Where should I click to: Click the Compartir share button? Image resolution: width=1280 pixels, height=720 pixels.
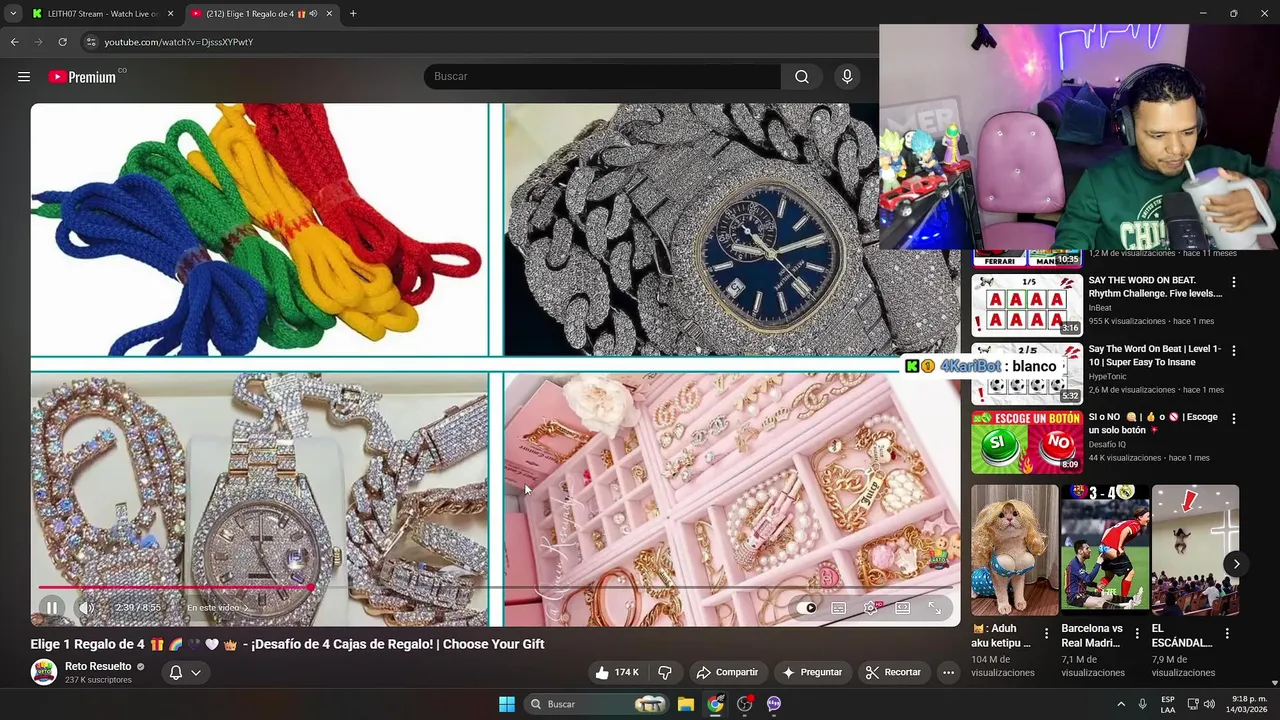click(x=727, y=672)
